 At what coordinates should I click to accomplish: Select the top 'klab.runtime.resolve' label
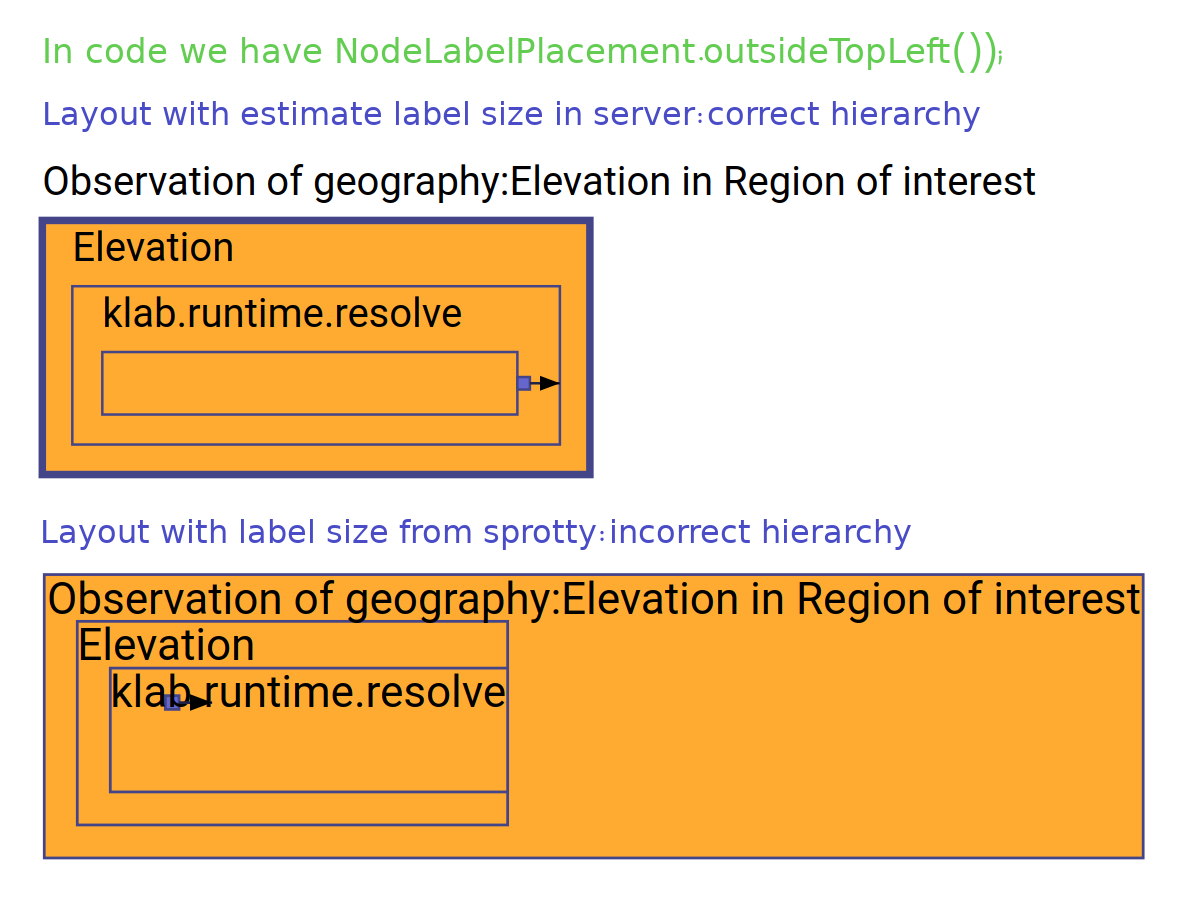click(x=282, y=314)
